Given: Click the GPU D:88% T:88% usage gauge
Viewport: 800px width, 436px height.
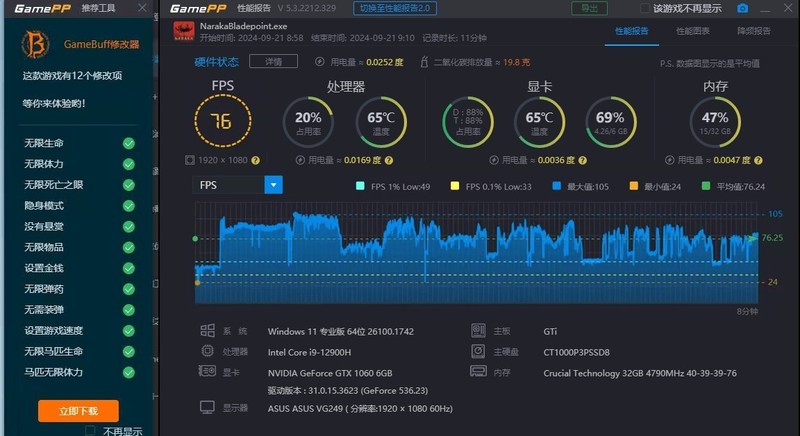Looking at the screenshot, I should click(468, 122).
